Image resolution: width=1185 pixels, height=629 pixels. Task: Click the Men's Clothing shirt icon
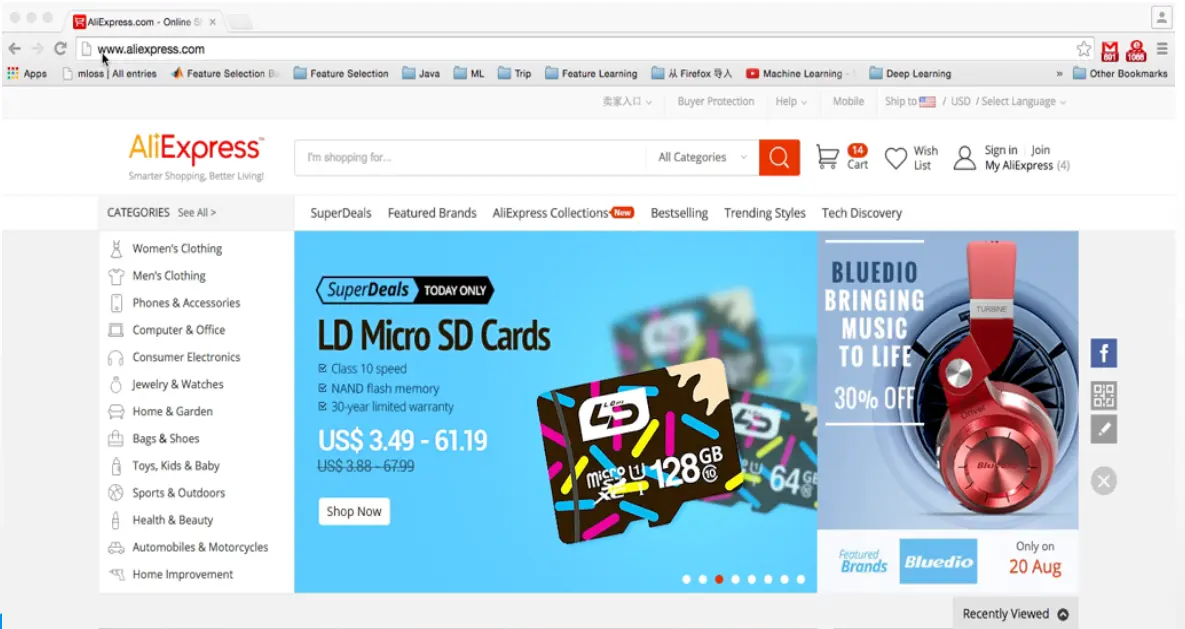pyautogui.click(x=116, y=276)
